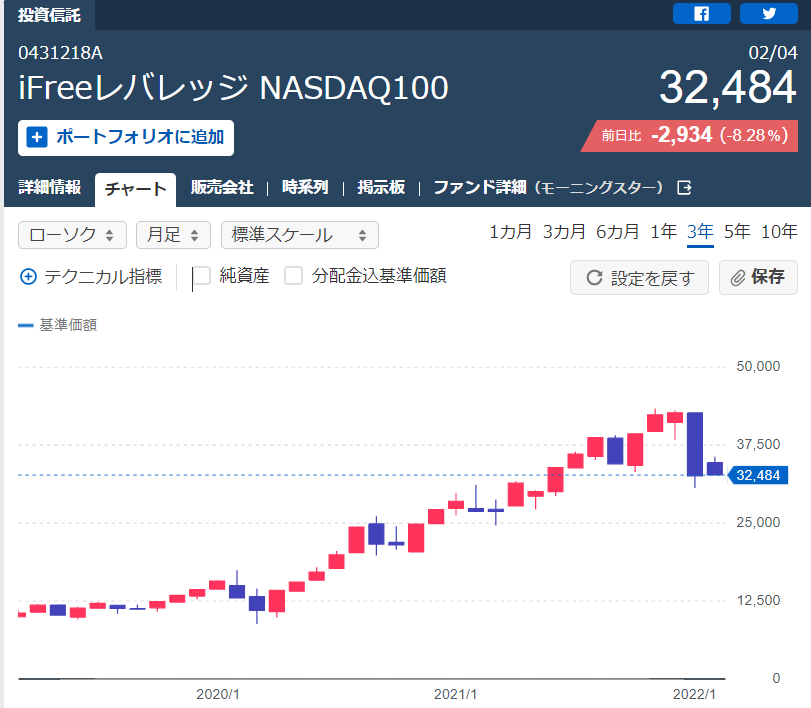
Task: Select the 10年 chart period
Action: click(x=779, y=232)
